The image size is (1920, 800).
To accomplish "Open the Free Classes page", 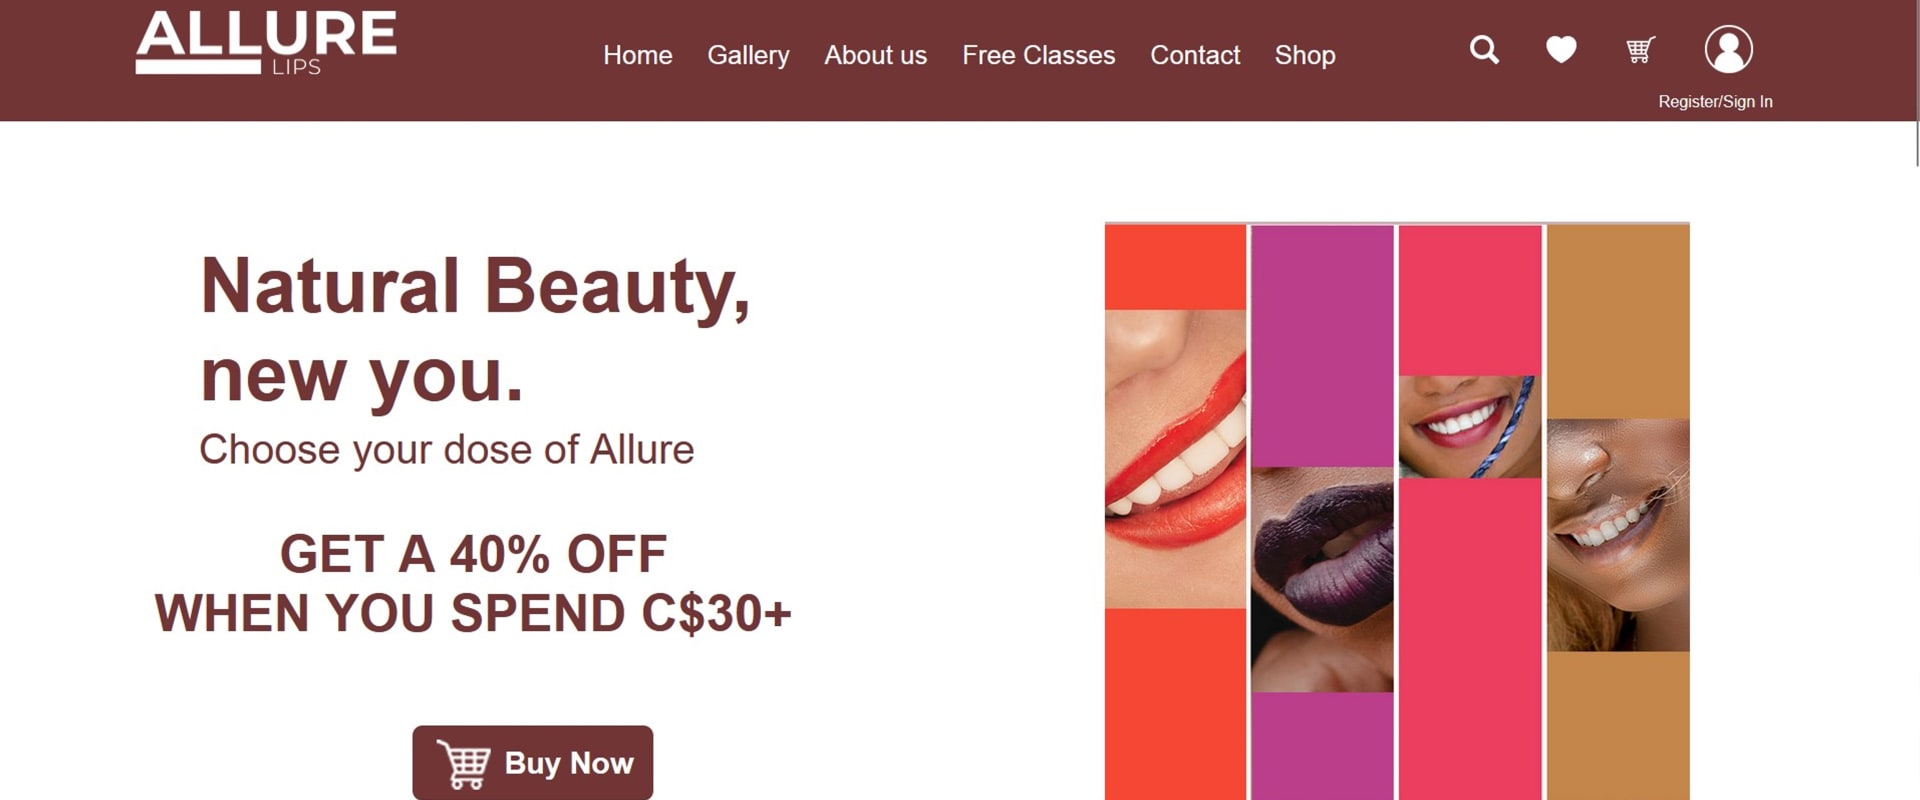I will 1038,55.
